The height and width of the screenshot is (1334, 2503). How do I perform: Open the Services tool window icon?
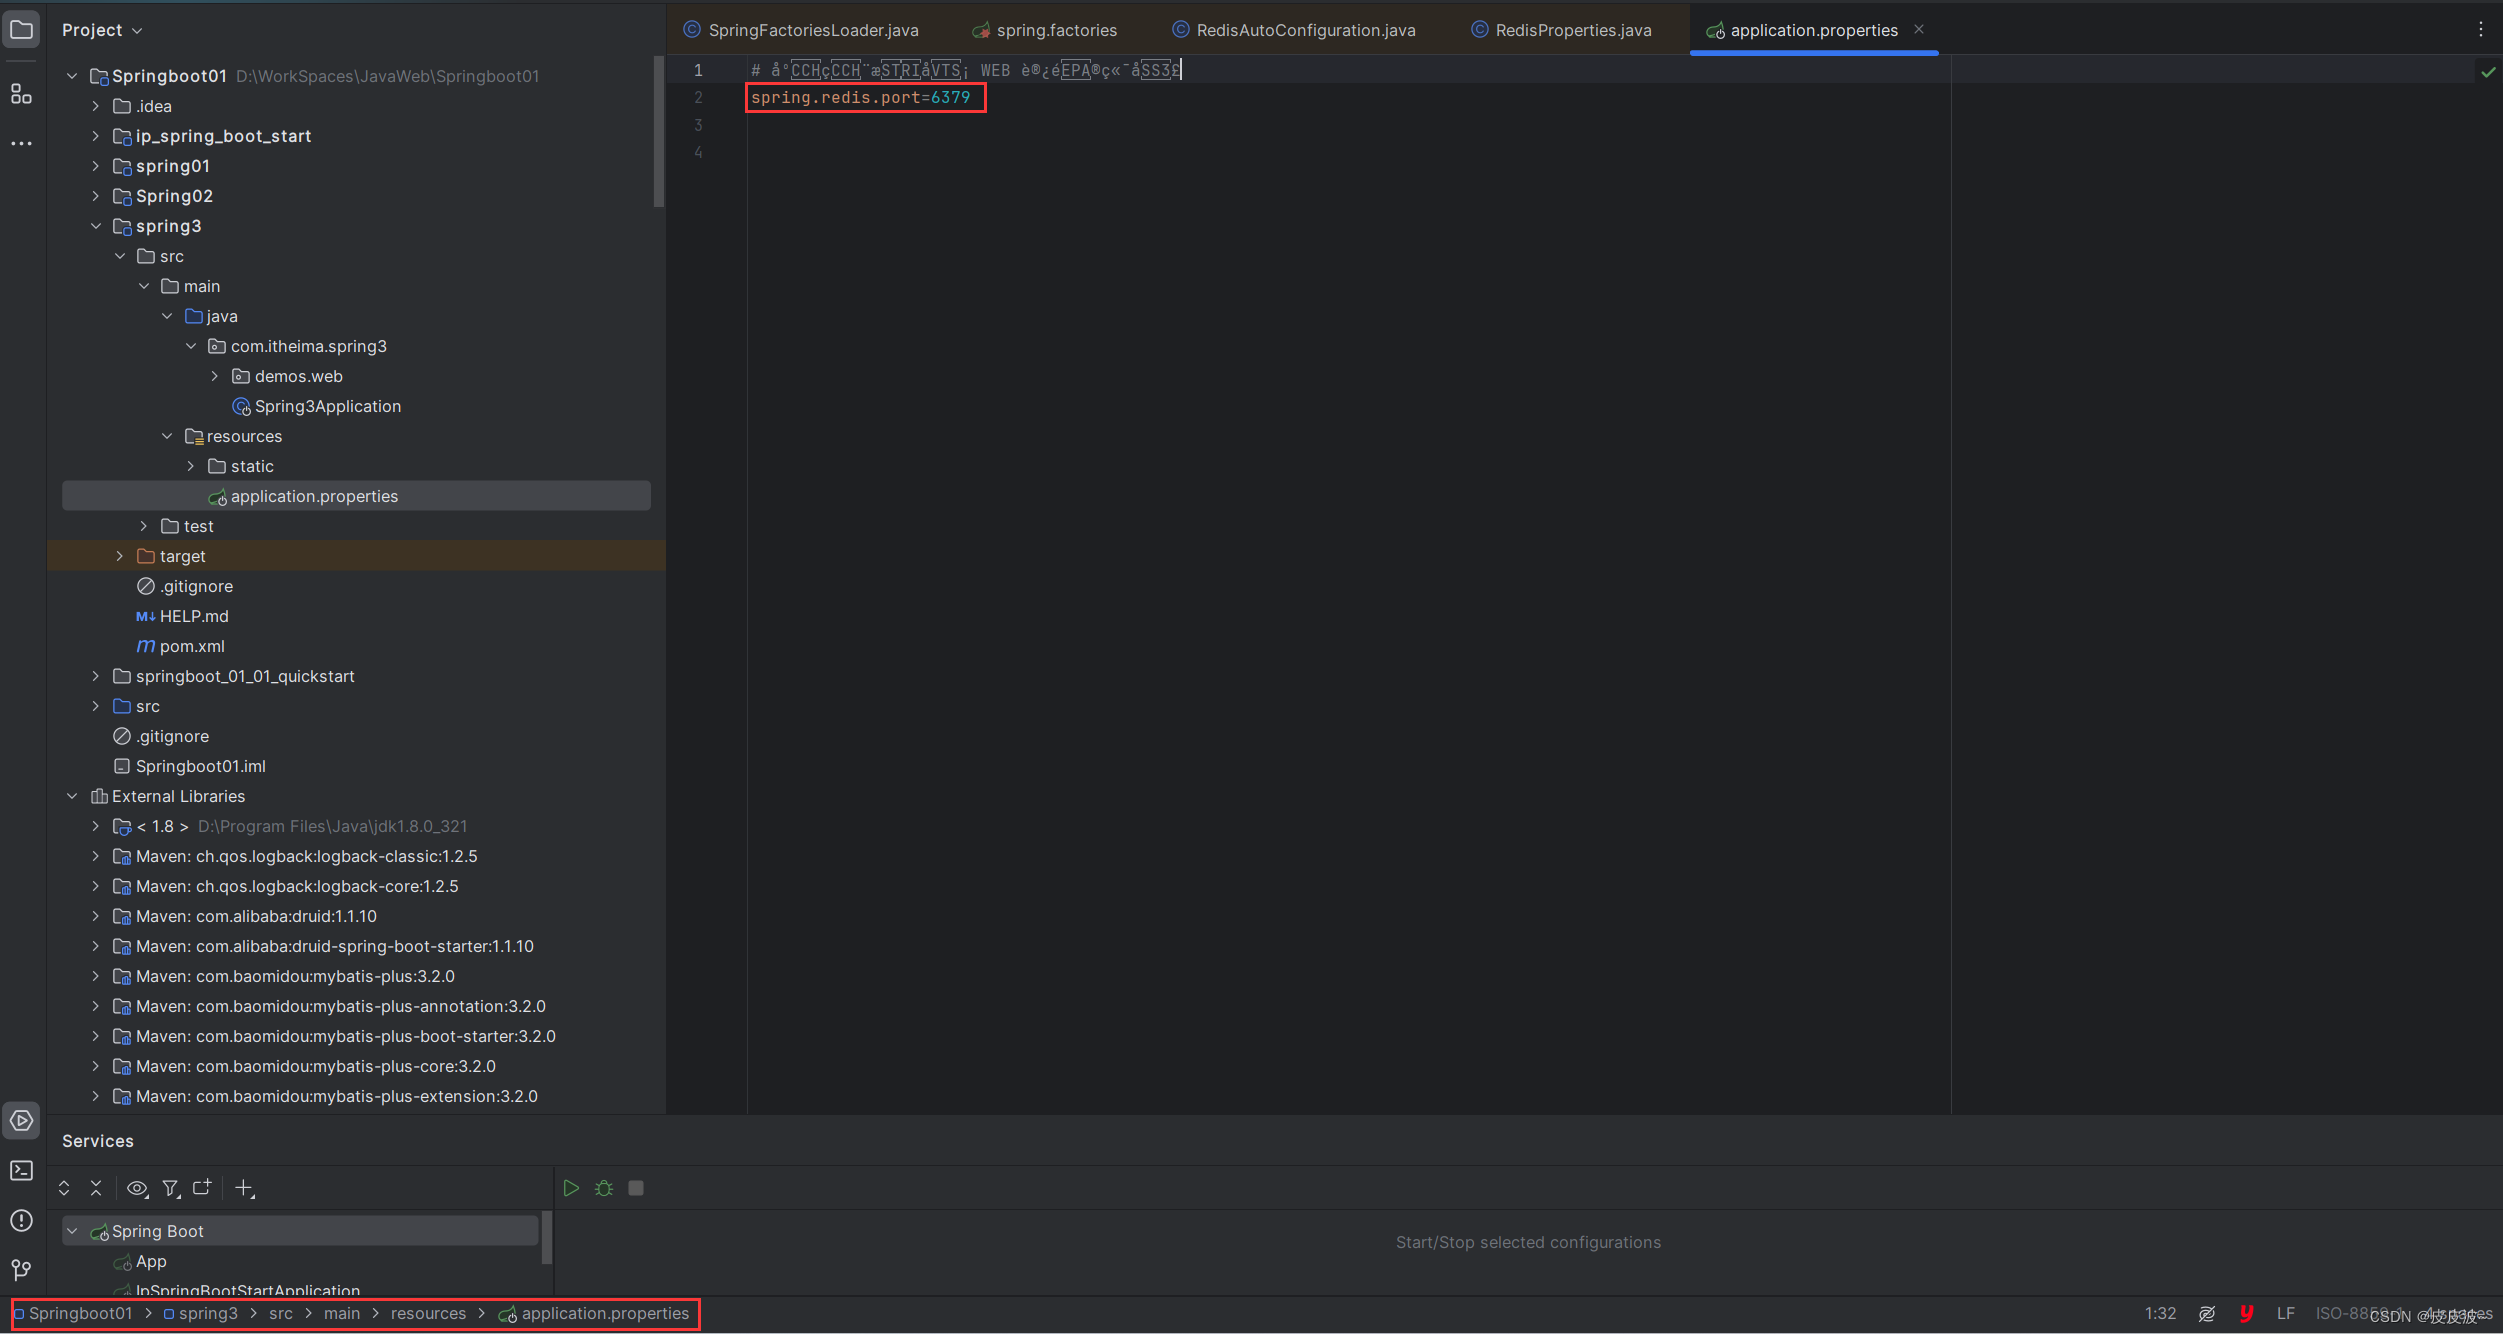point(21,1120)
